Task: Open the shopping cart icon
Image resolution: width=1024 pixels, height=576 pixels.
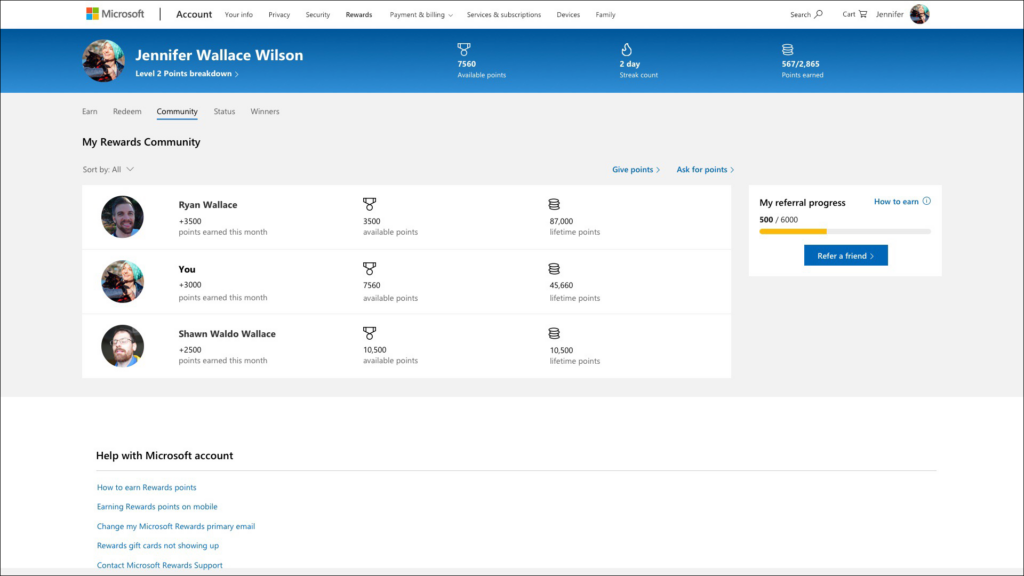Action: click(x=863, y=14)
